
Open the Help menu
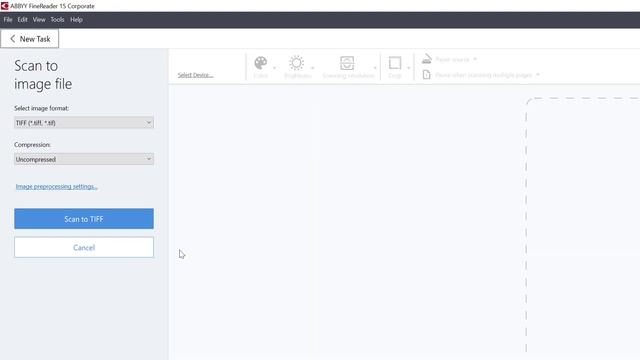(76, 20)
